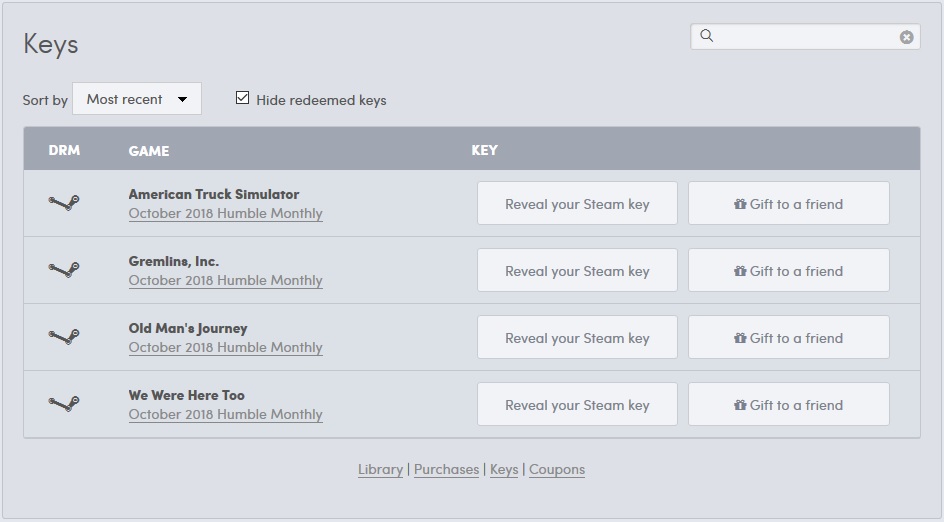Uncheck the Hide redeemed keys checkbox
Image resolution: width=944 pixels, height=522 pixels.
coord(242,98)
